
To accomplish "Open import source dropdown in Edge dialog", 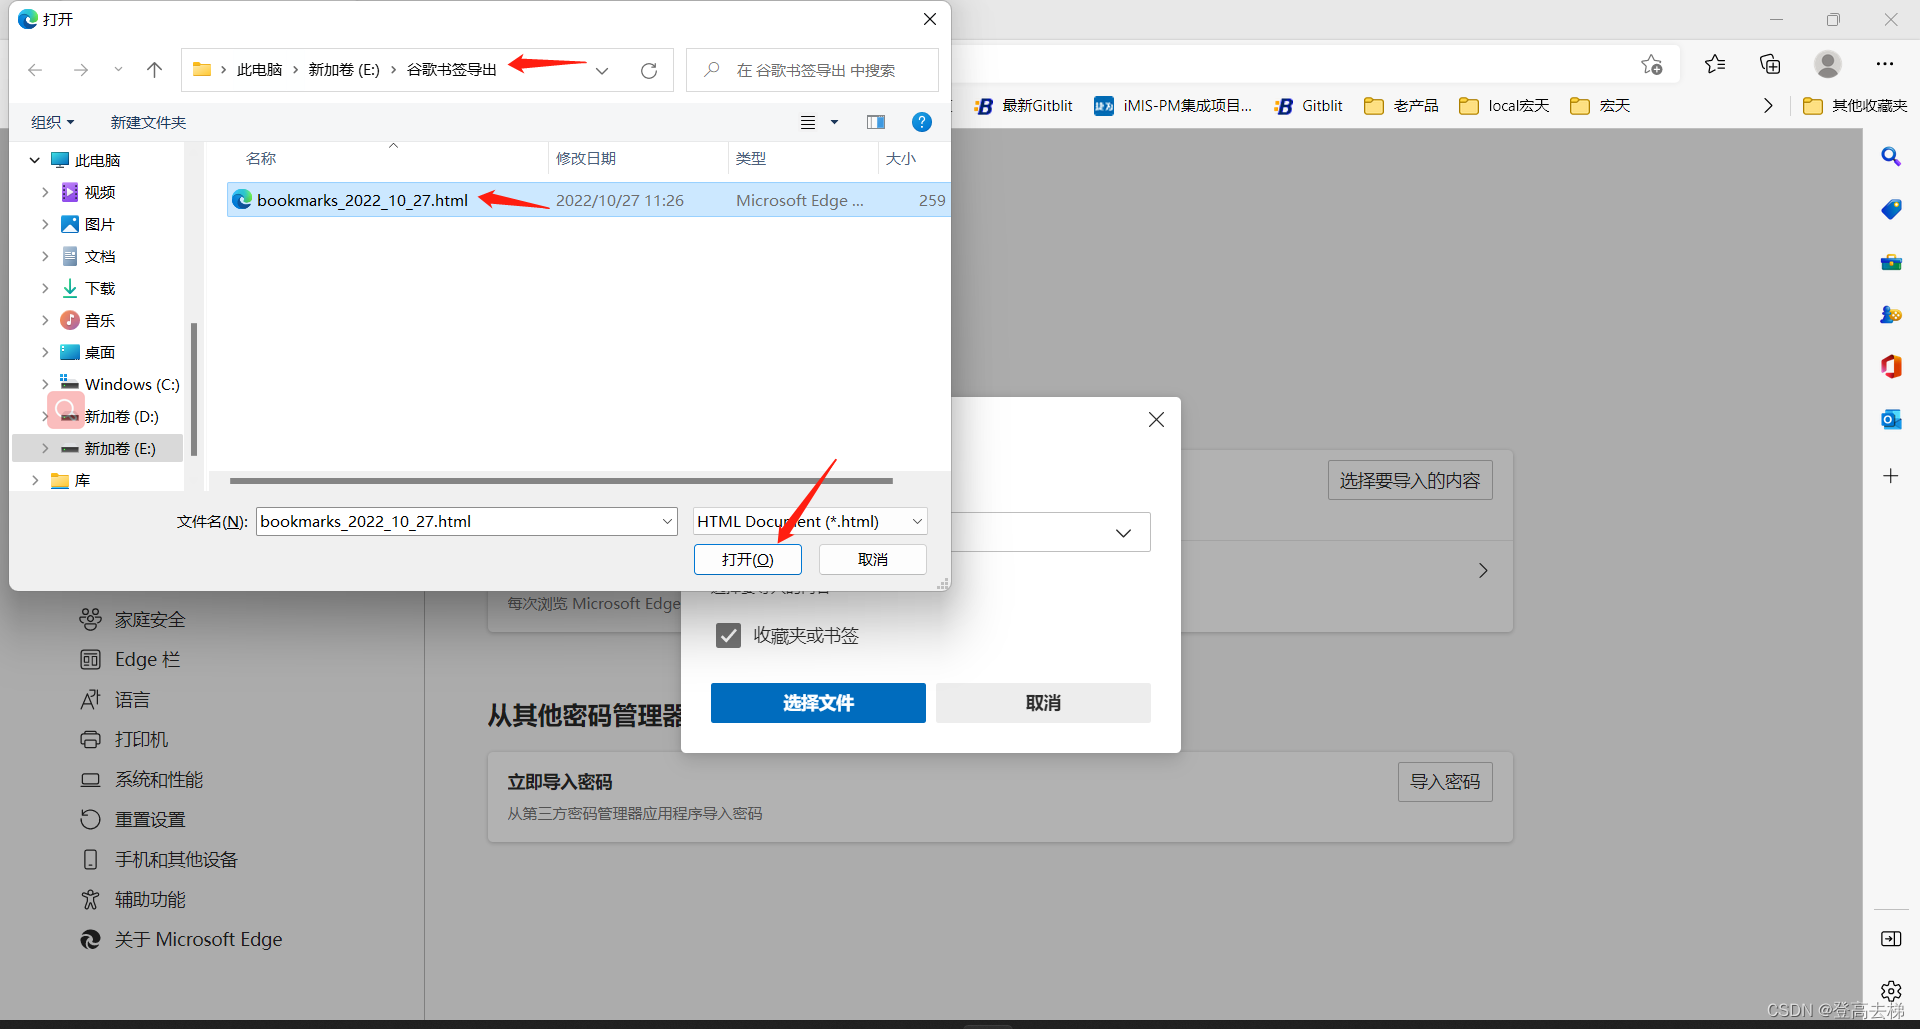I will [x=1123, y=533].
